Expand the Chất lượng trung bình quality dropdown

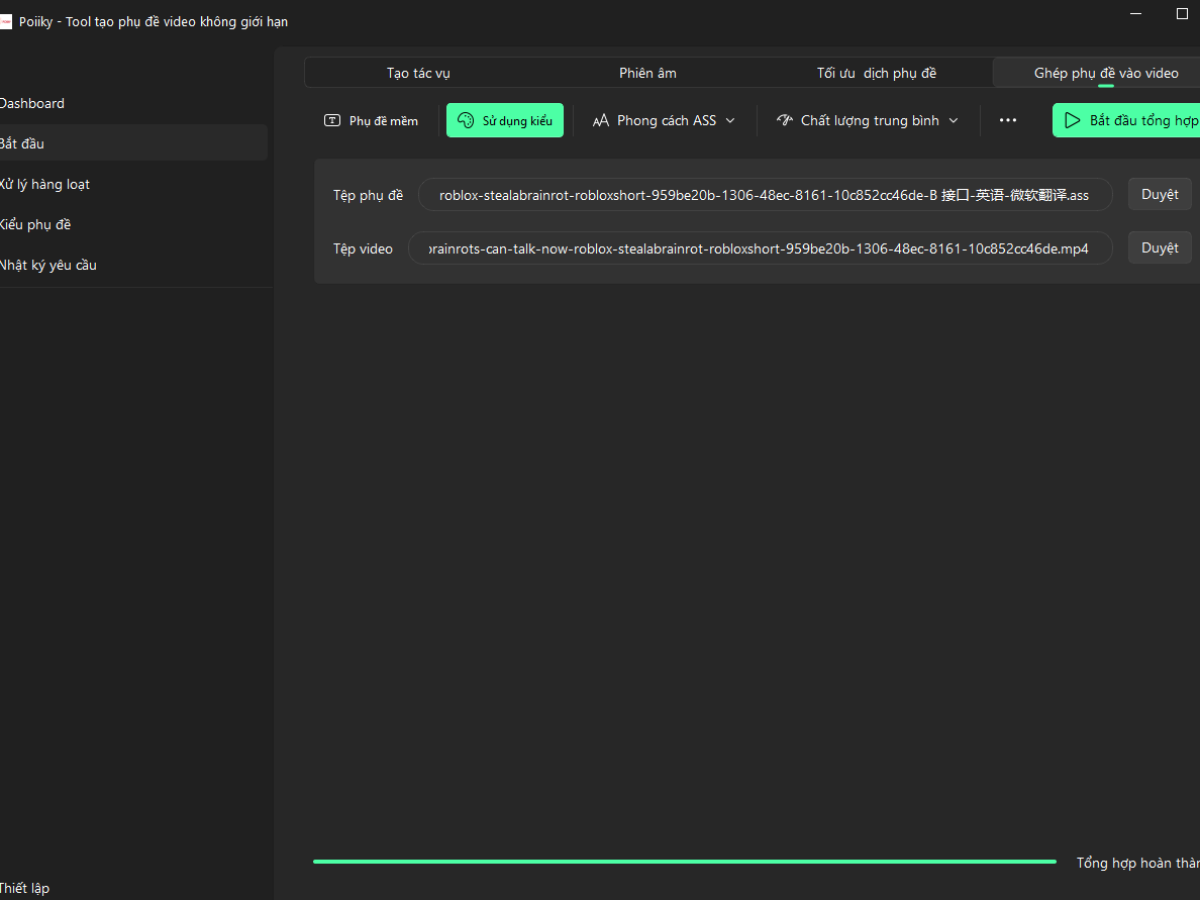(868, 121)
